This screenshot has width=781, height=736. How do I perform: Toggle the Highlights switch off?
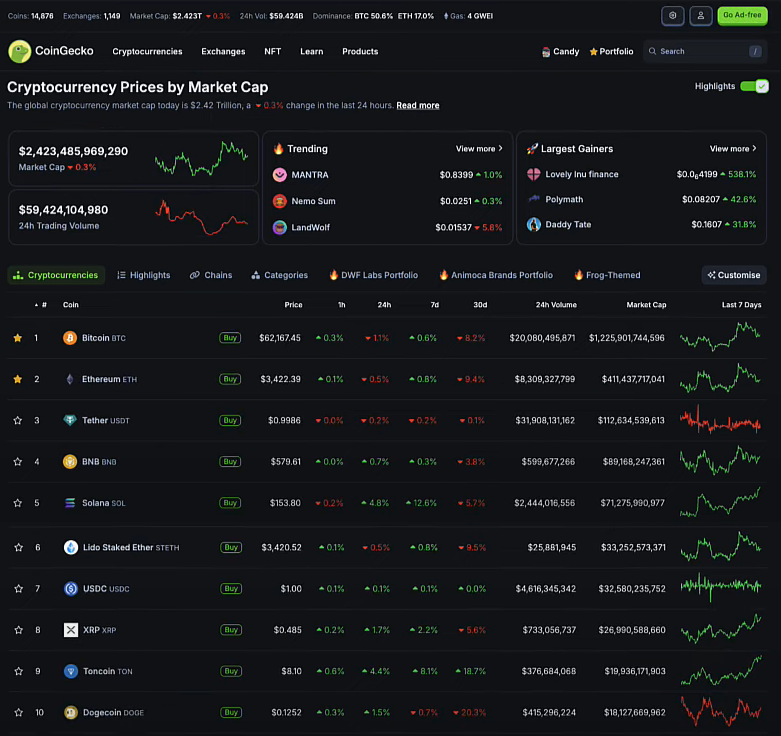point(754,87)
